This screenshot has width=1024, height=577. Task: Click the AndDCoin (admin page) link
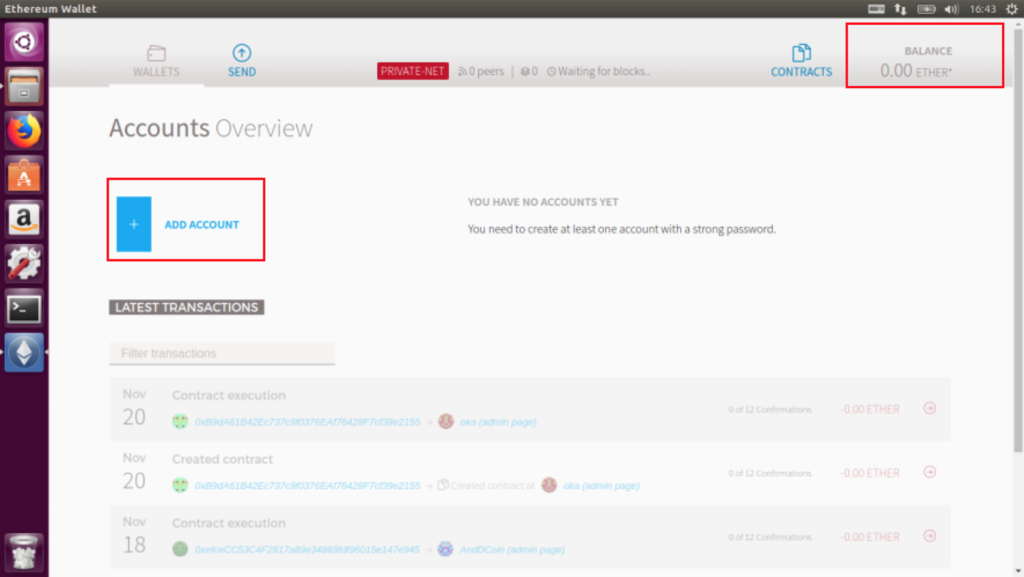point(512,550)
